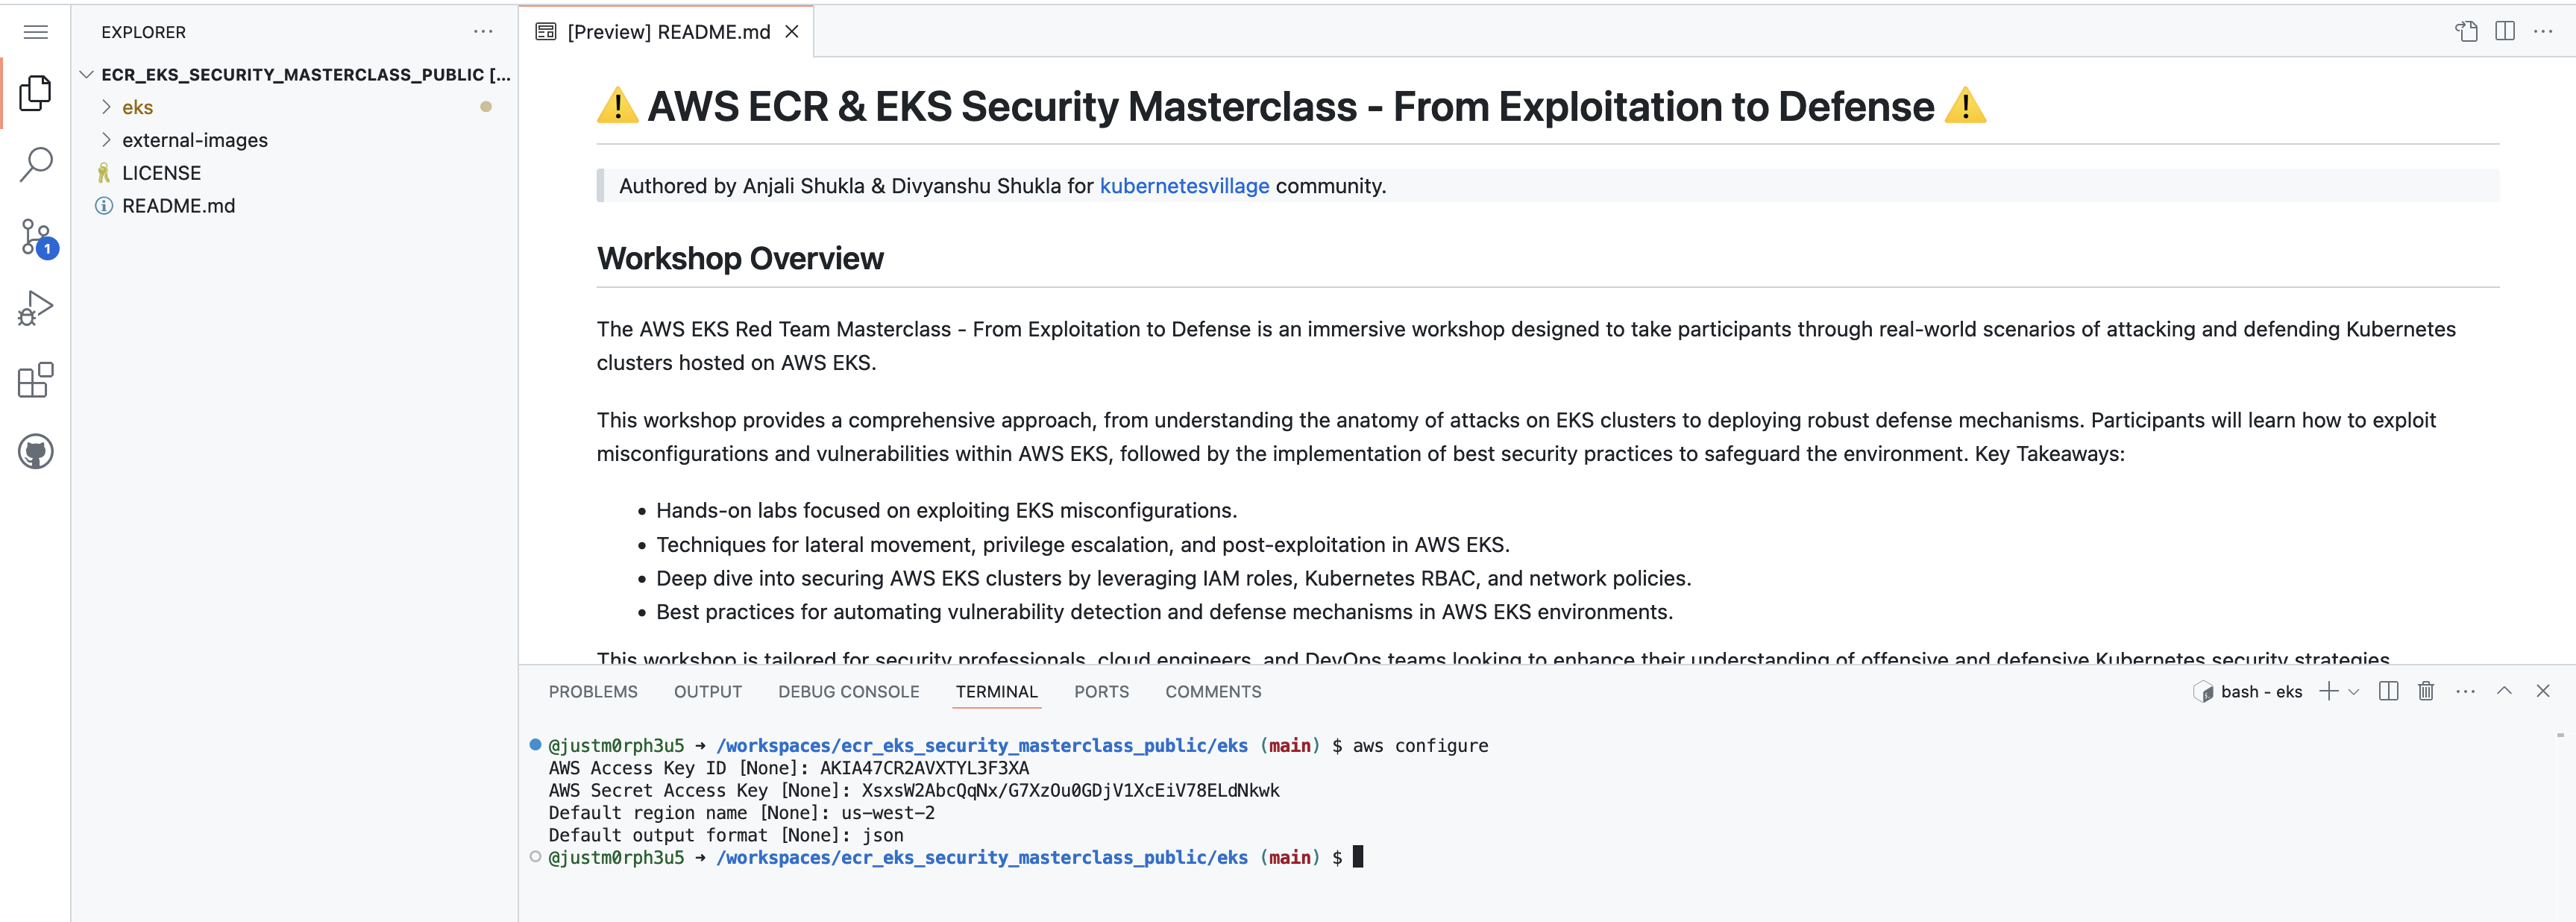Toggle split terminal panel
The image size is (2576, 922).
point(2388,691)
